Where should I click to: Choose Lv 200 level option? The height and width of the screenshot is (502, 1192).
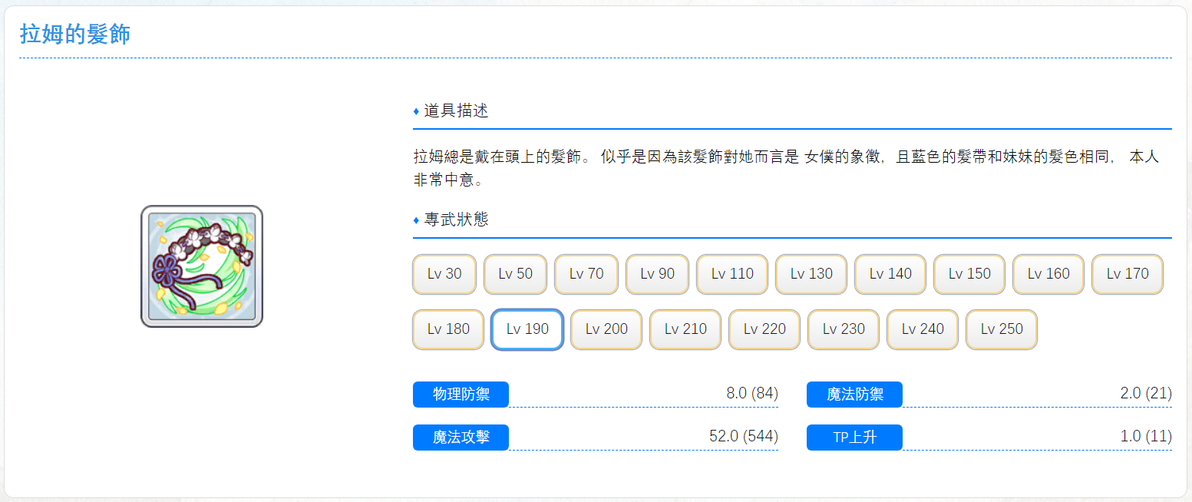click(x=607, y=329)
